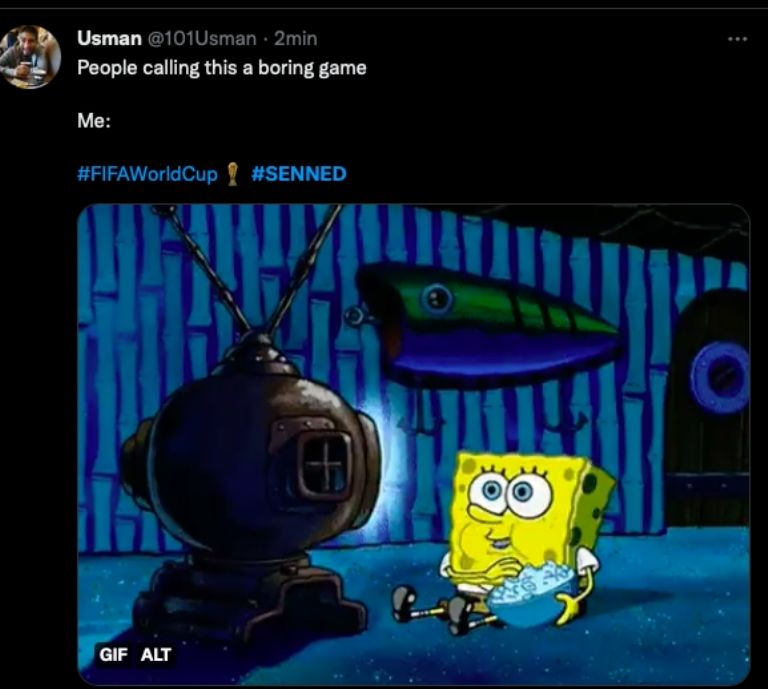Click the square window on the helmet TV
The image size is (768, 689).
[323, 464]
